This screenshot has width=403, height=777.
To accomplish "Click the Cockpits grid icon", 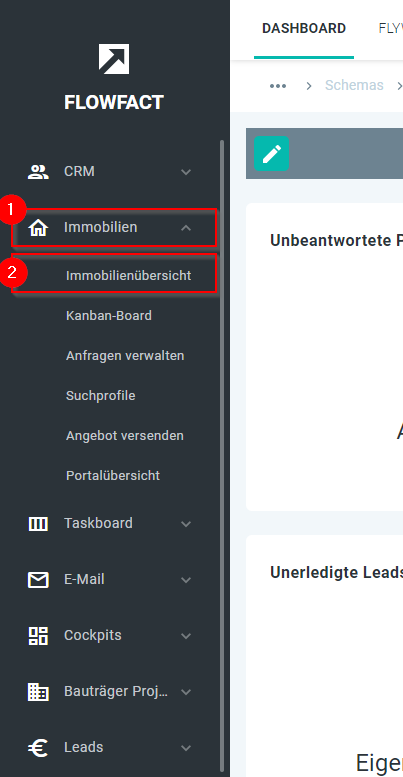I will (x=38, y=636).
